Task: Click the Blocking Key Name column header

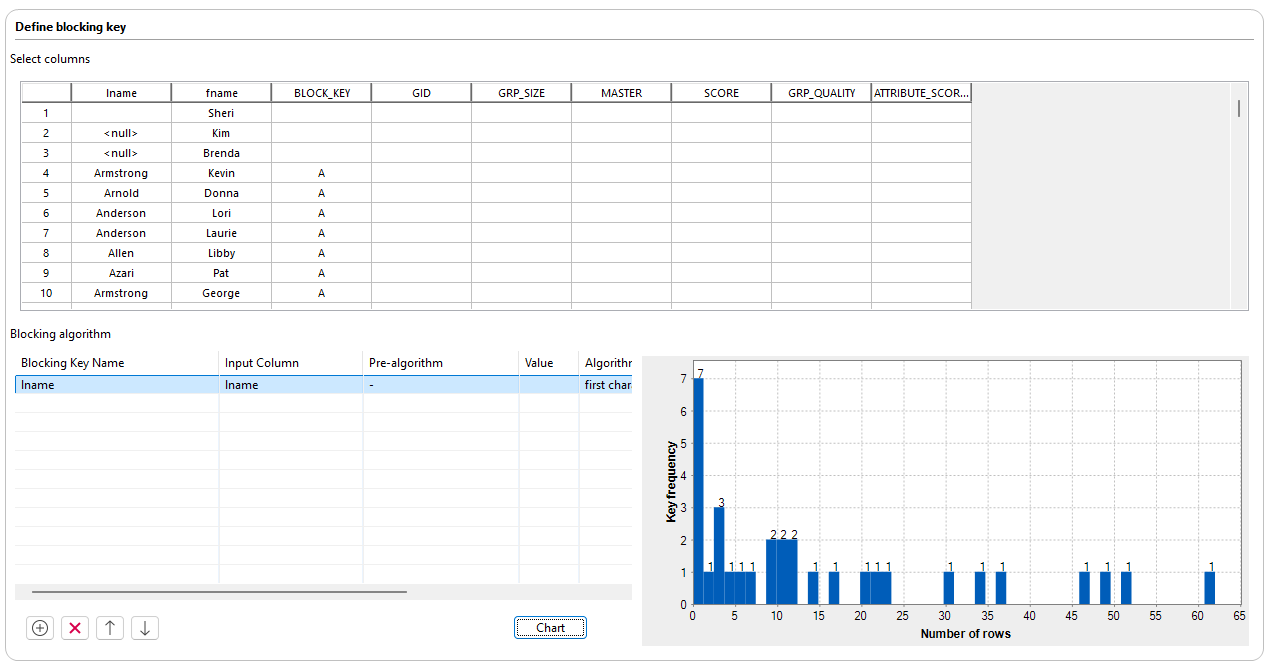Action: click(116, 363)
